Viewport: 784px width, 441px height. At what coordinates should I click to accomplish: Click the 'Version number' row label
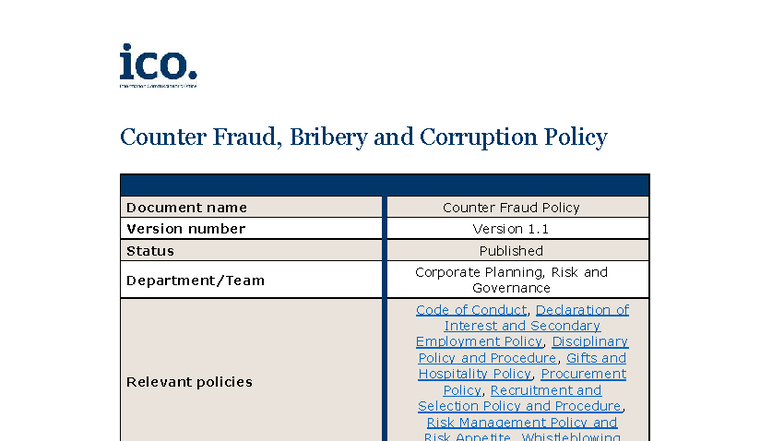185,229
